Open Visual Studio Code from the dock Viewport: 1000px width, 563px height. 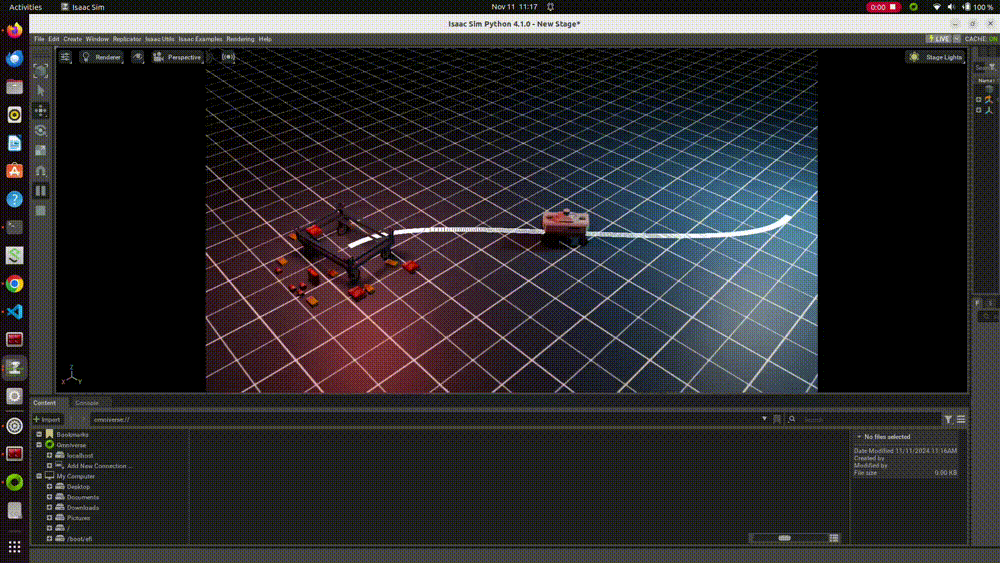15,311
